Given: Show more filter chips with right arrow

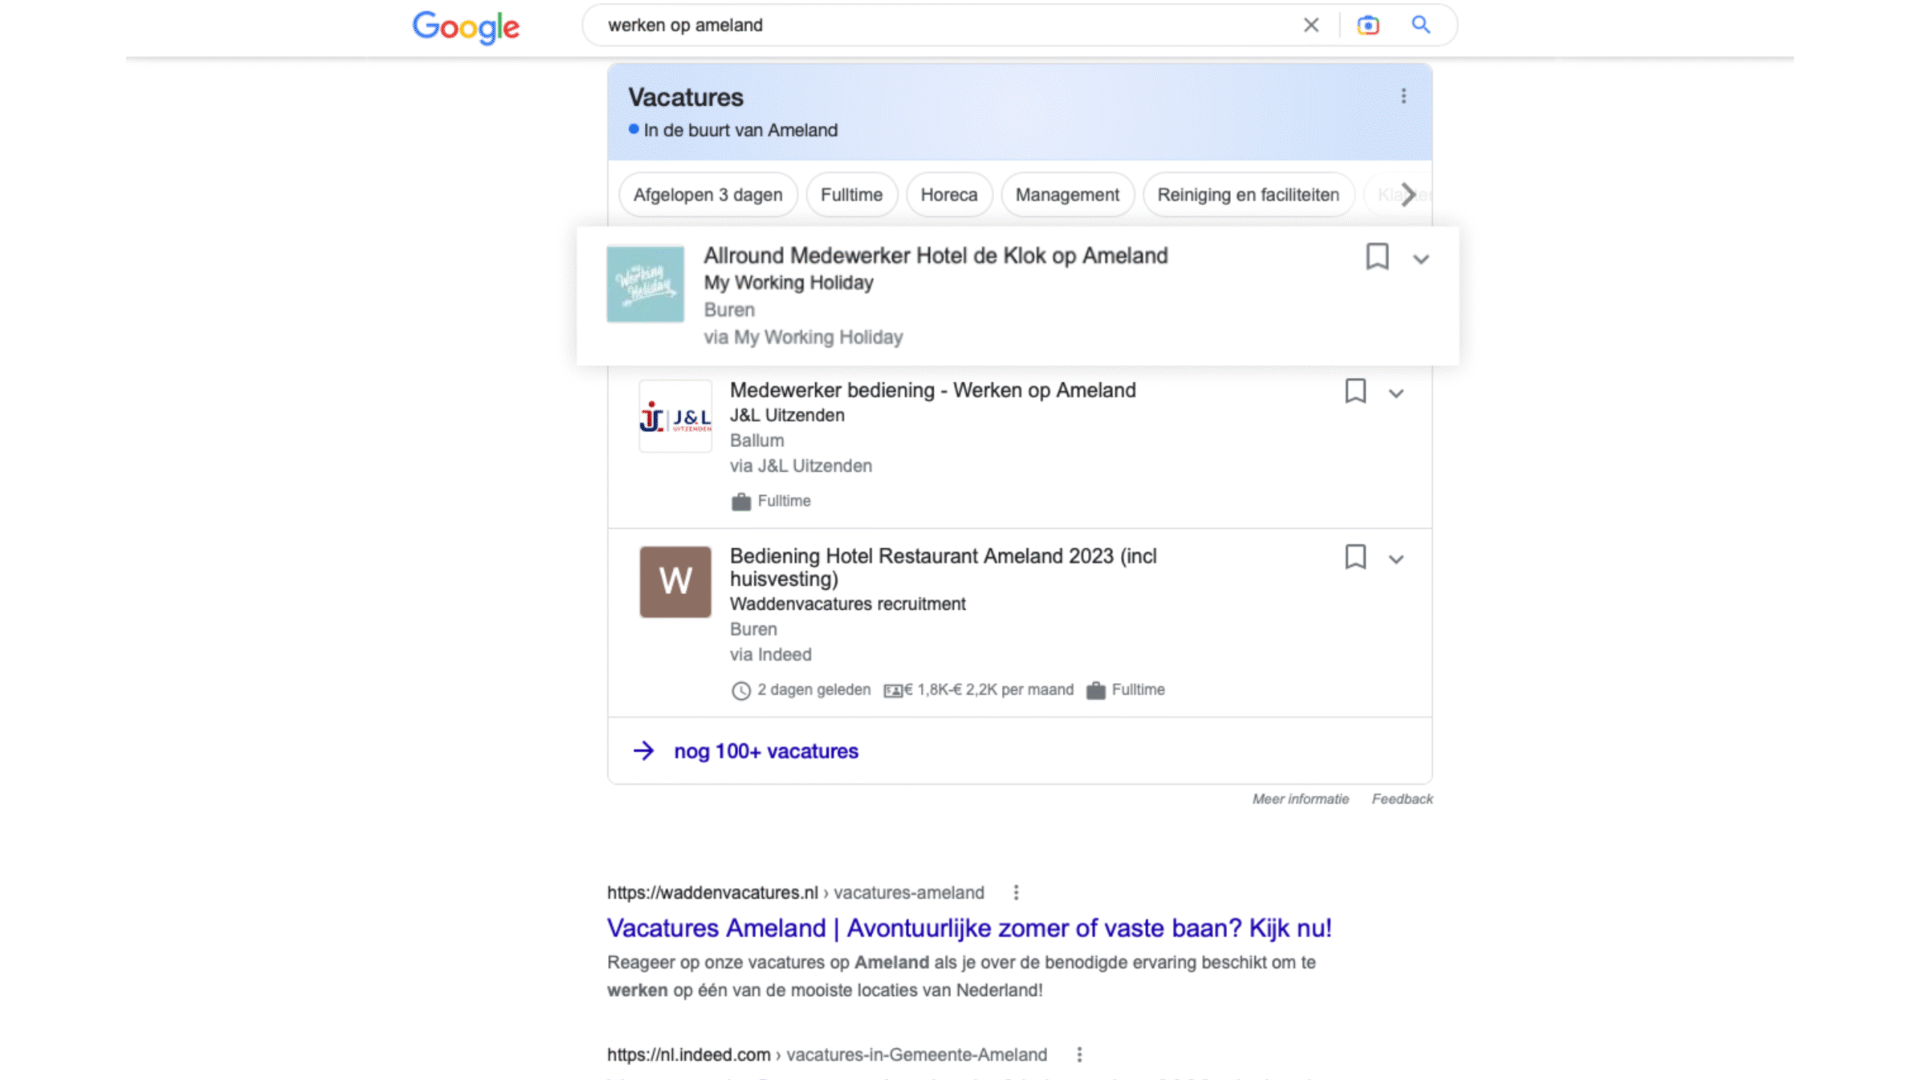Looking at the screenshot, I should click(1408, 194).
